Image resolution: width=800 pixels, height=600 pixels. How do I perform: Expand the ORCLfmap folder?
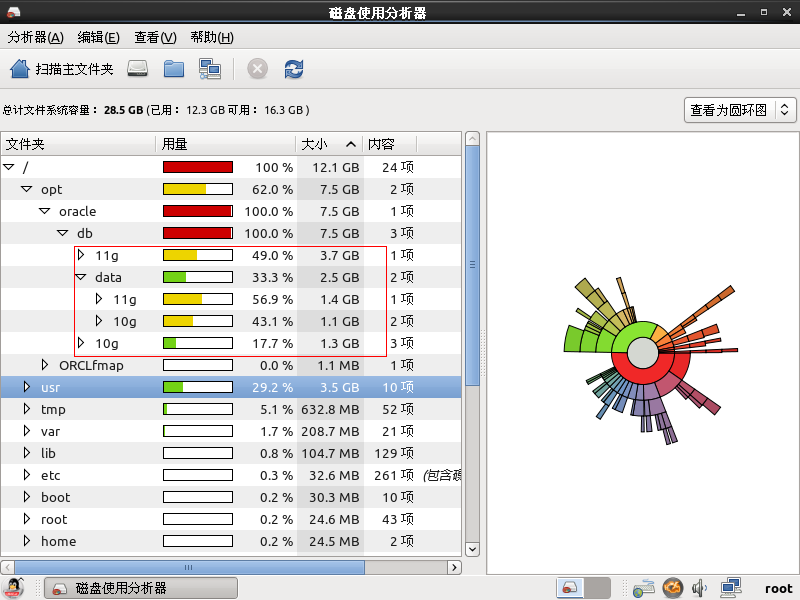(x=45, y=364)
